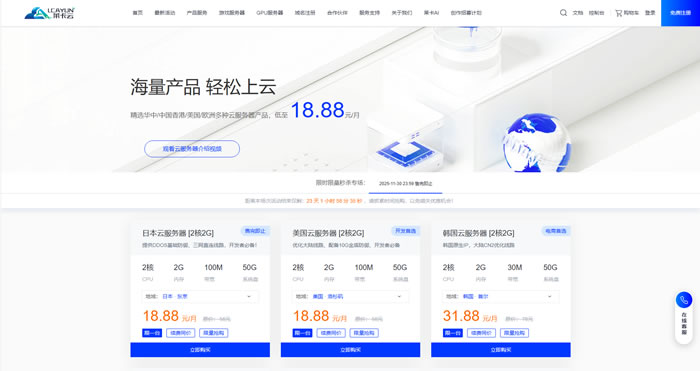This screenshot has width=700, height=371.
Task: Click the LCAYUN logo in the header
Action: point(50,13)
